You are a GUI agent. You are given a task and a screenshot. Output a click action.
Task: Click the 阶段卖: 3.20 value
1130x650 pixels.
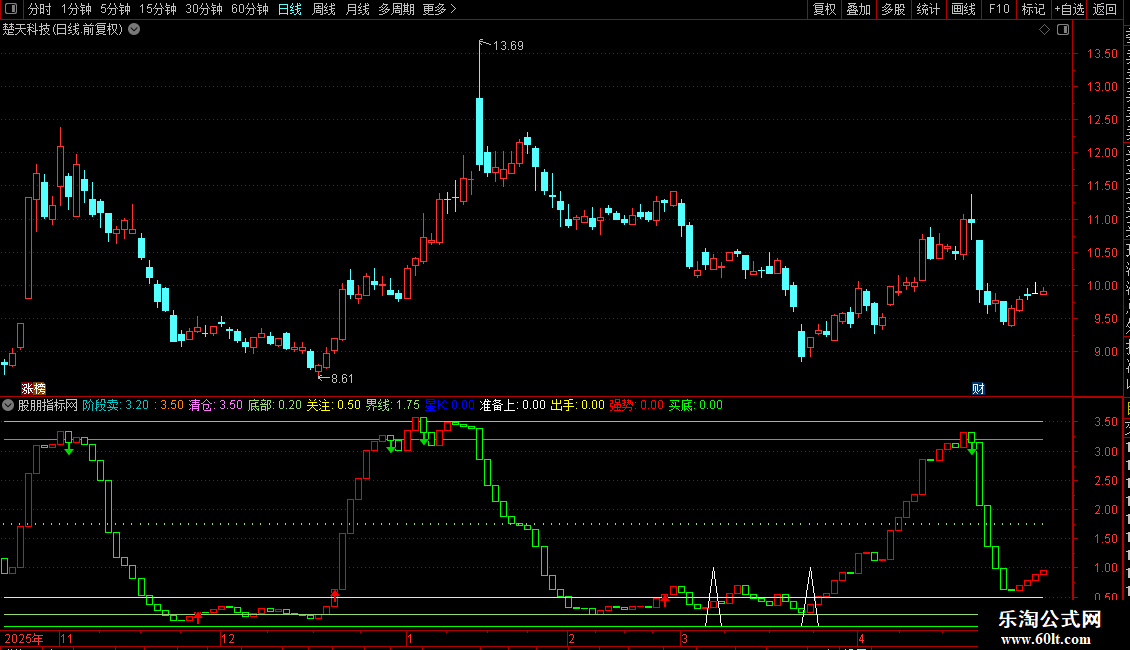tap(115, 405)
